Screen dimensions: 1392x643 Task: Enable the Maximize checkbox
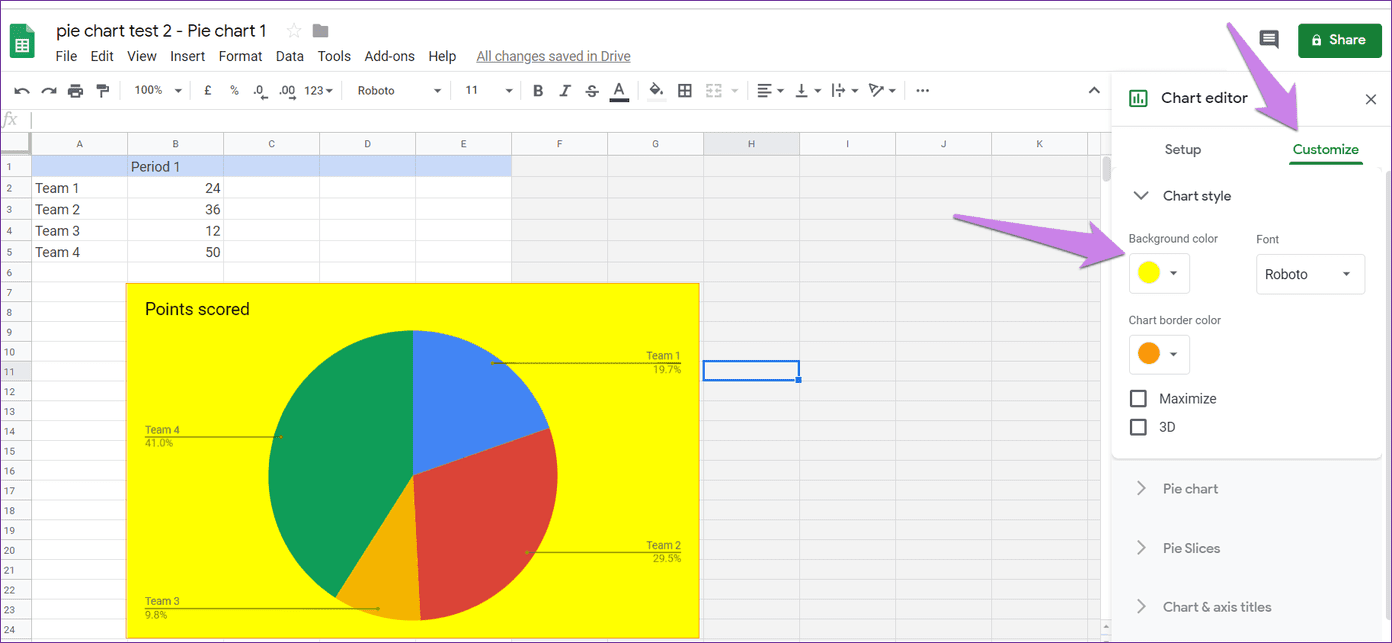tap(1138, 399)
